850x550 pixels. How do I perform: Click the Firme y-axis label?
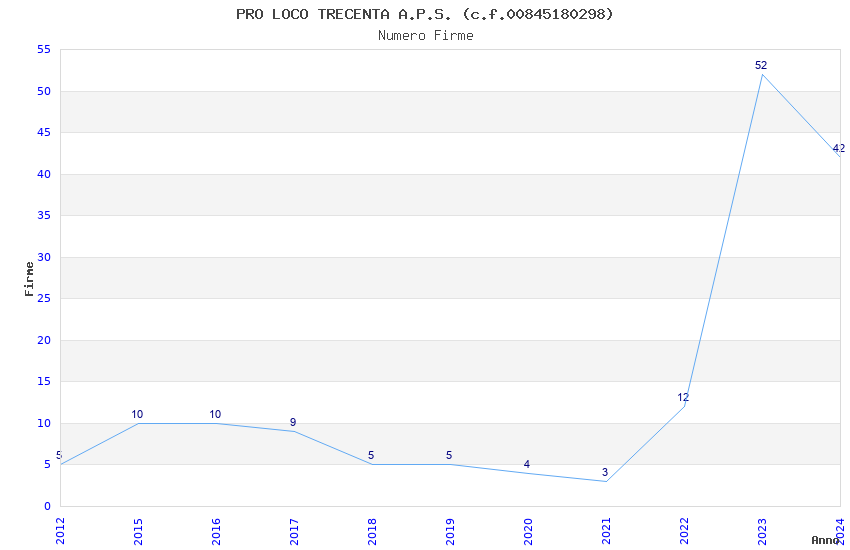point(29,279)
